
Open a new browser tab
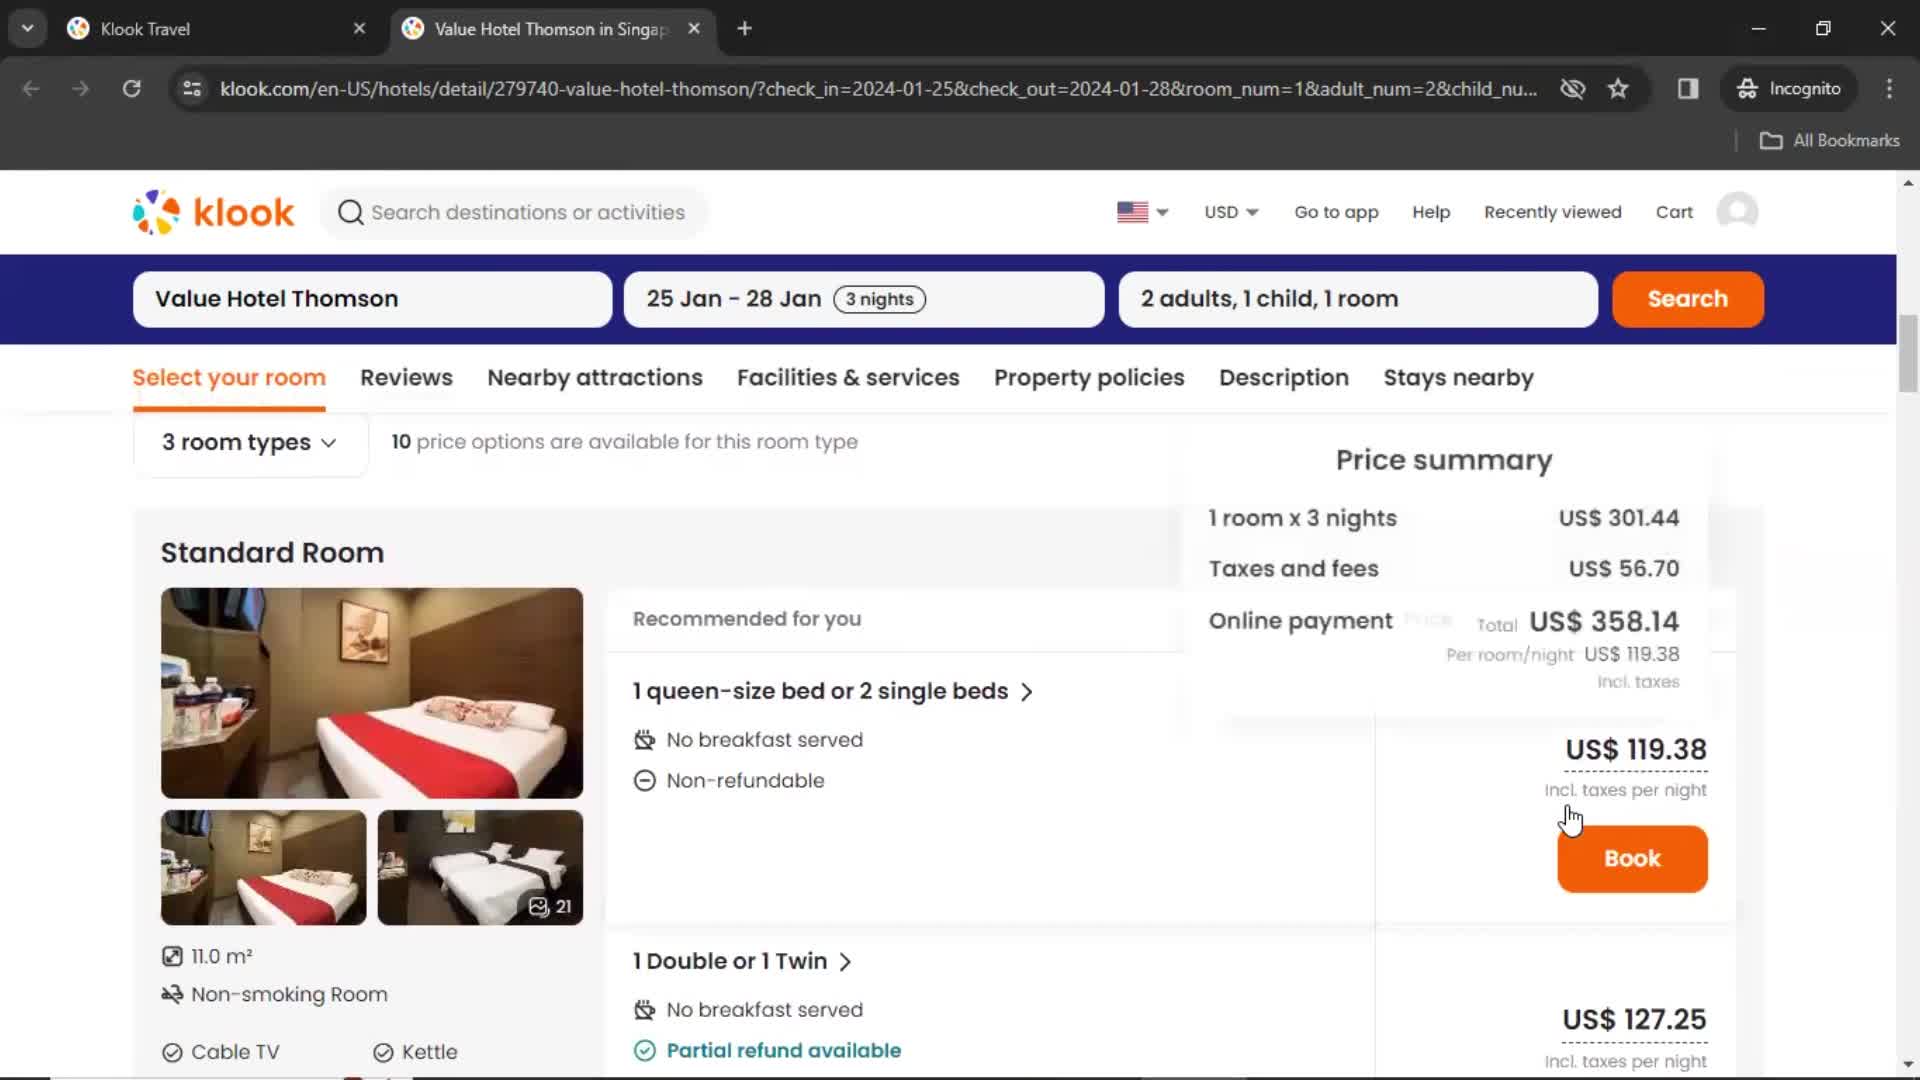click(x=744, y=29)
